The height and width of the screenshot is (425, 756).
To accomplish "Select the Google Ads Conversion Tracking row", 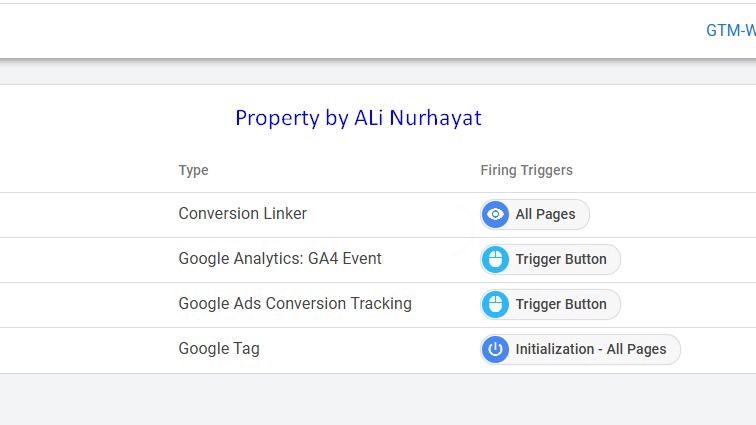I will 295,304.
